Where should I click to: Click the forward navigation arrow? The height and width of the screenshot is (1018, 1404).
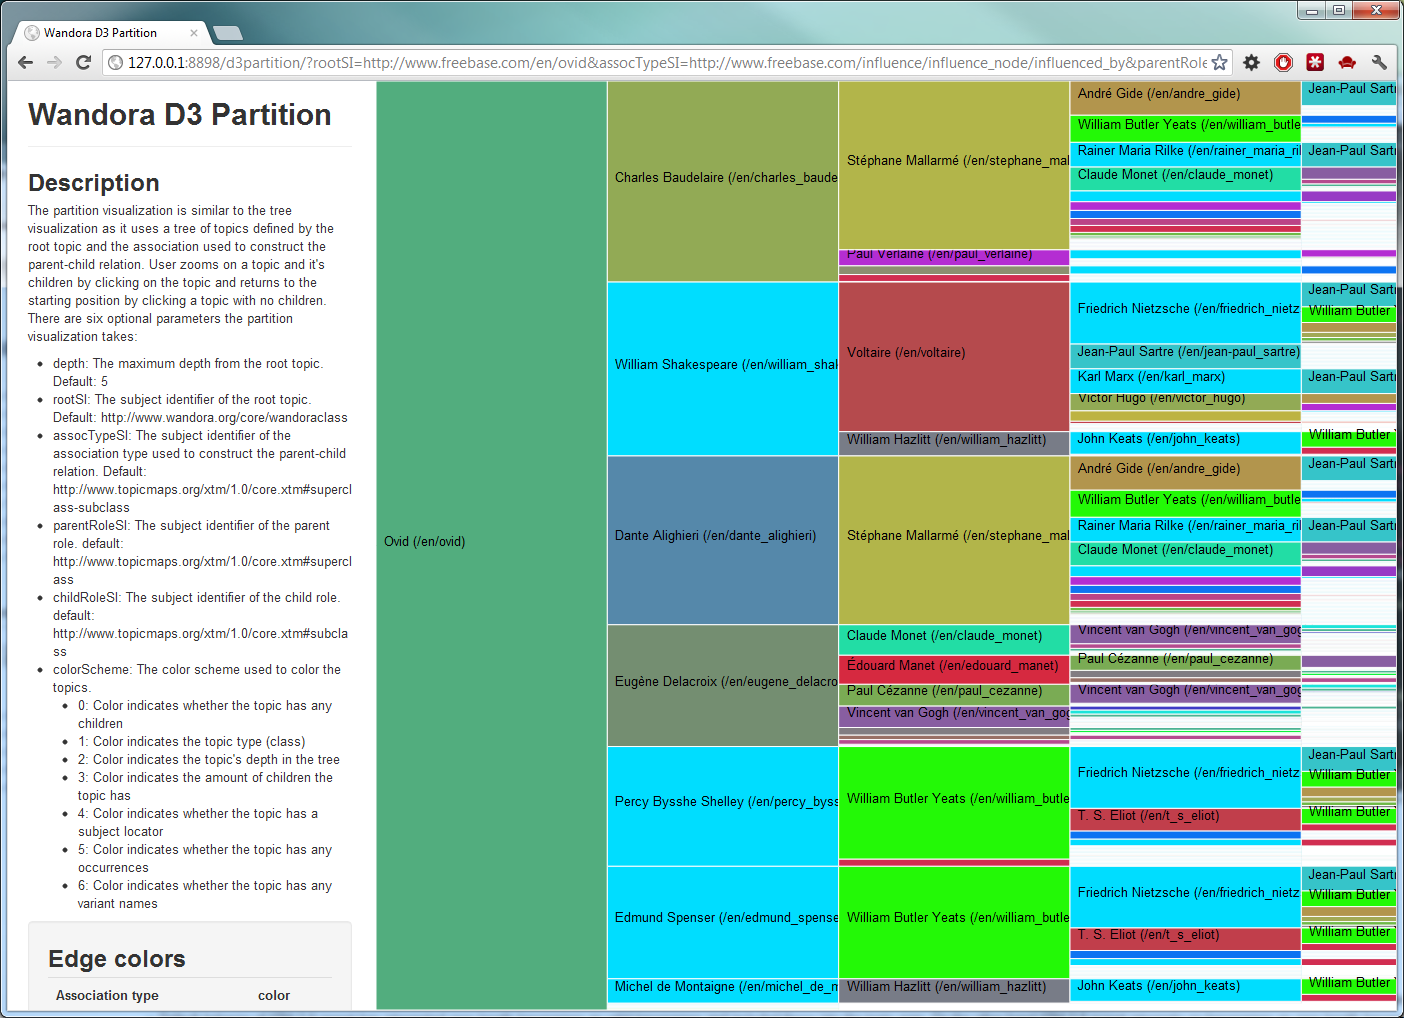point(53,62)
